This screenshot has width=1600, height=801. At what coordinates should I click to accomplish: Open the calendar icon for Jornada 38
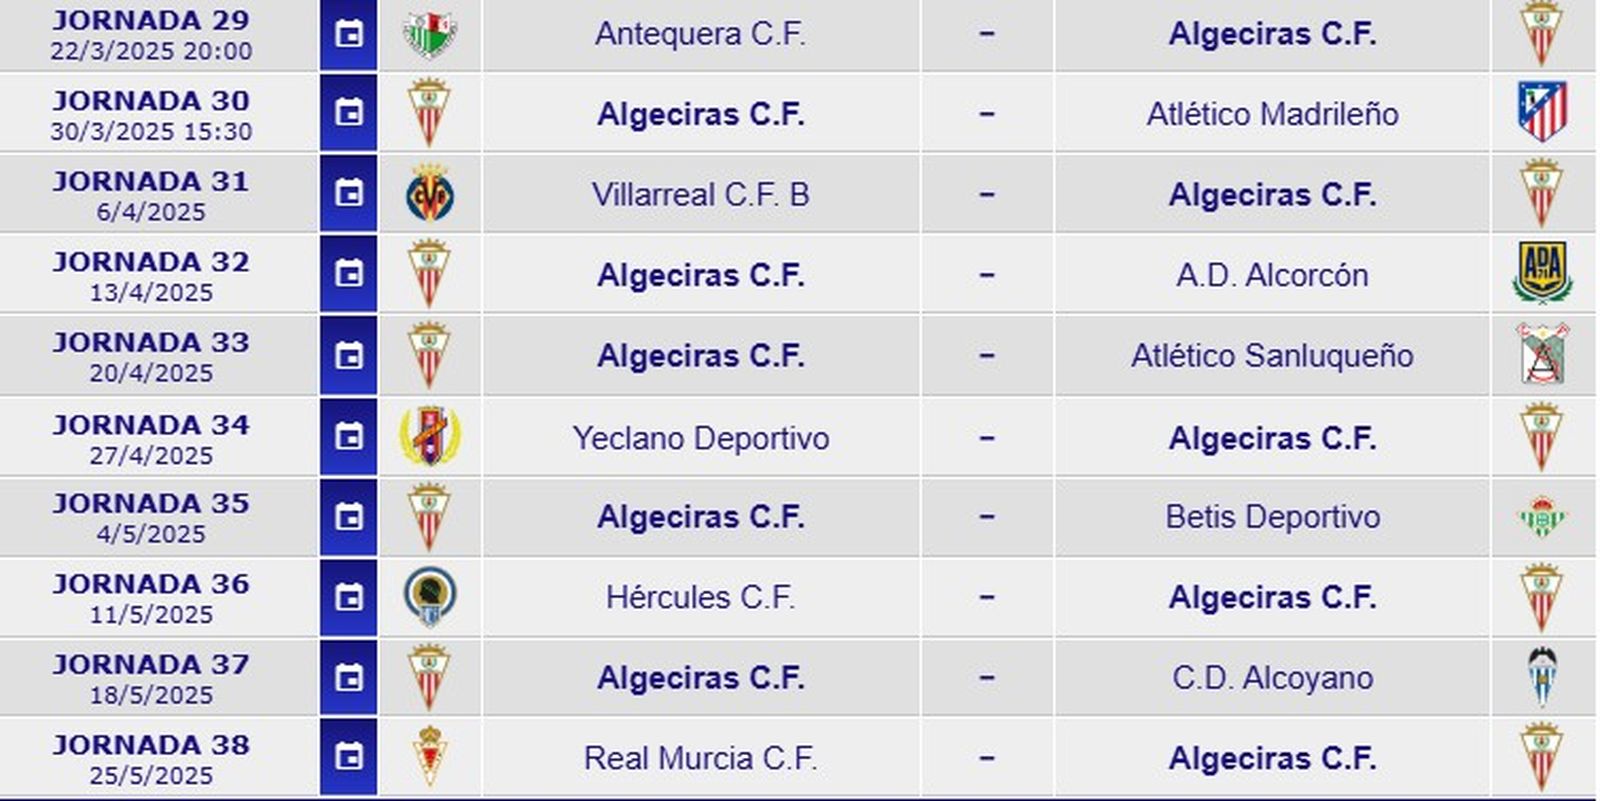click(x=347, y=758)
